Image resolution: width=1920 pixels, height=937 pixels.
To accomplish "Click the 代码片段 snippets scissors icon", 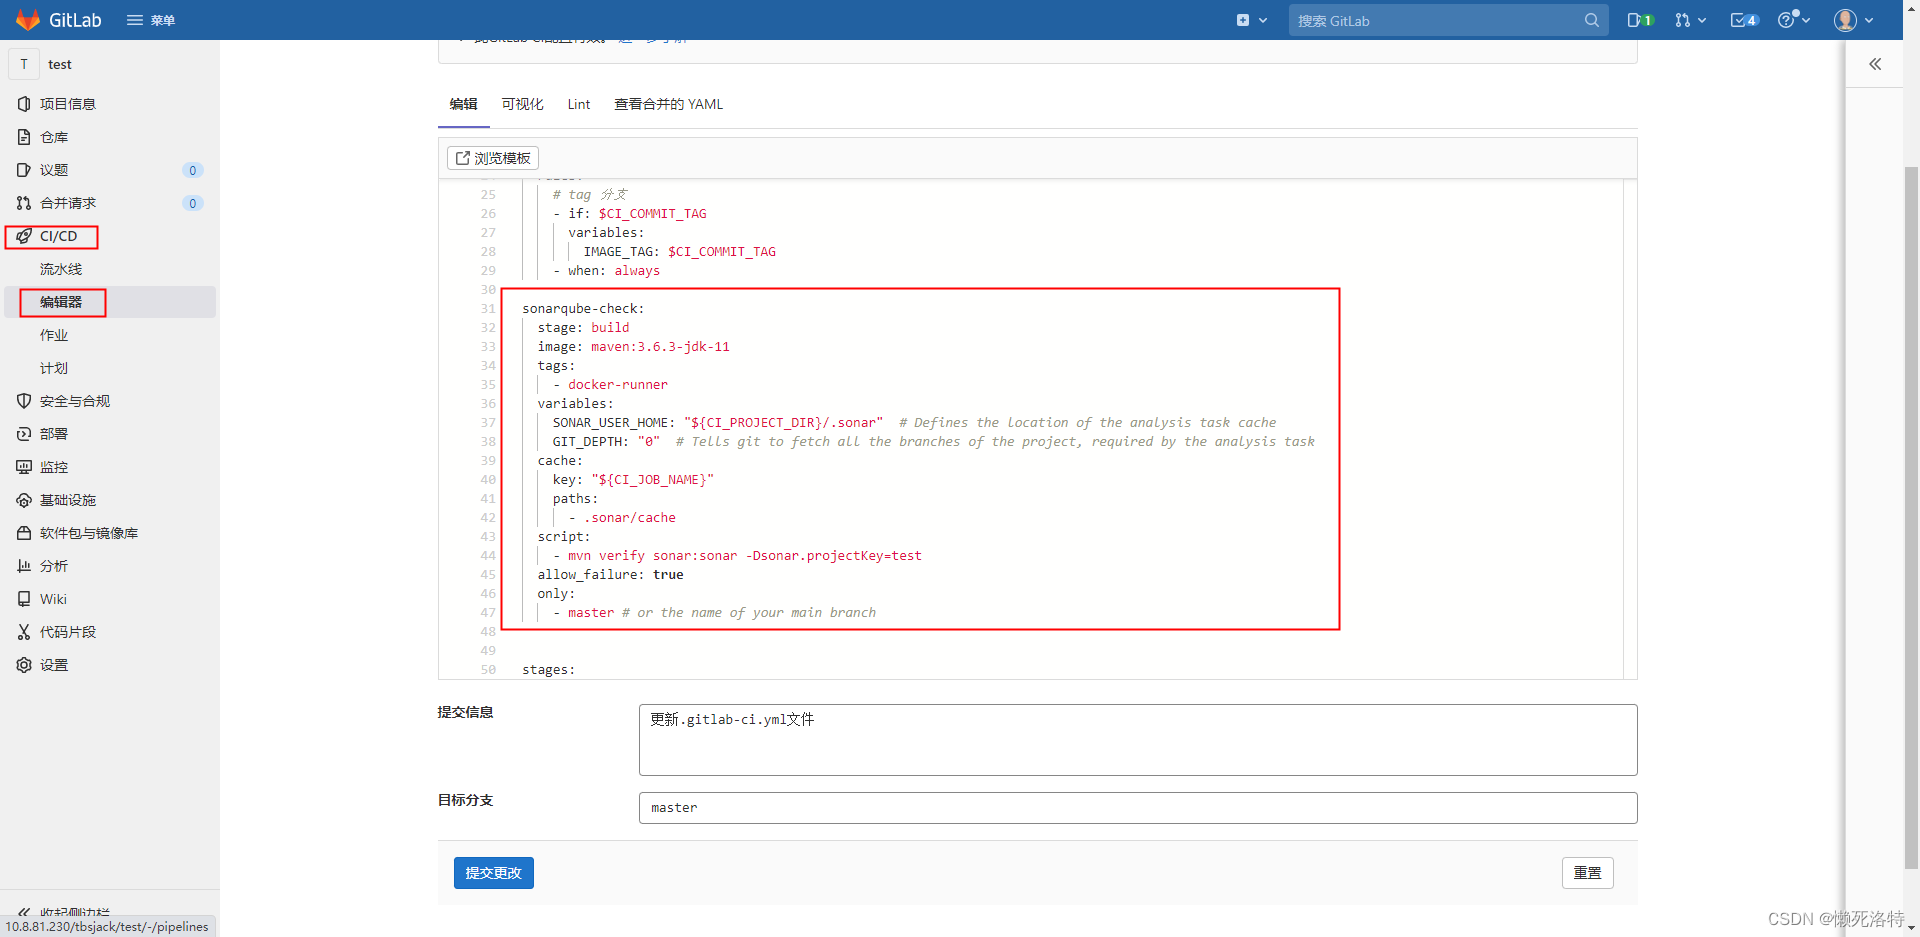I will (x=24, y=632).
